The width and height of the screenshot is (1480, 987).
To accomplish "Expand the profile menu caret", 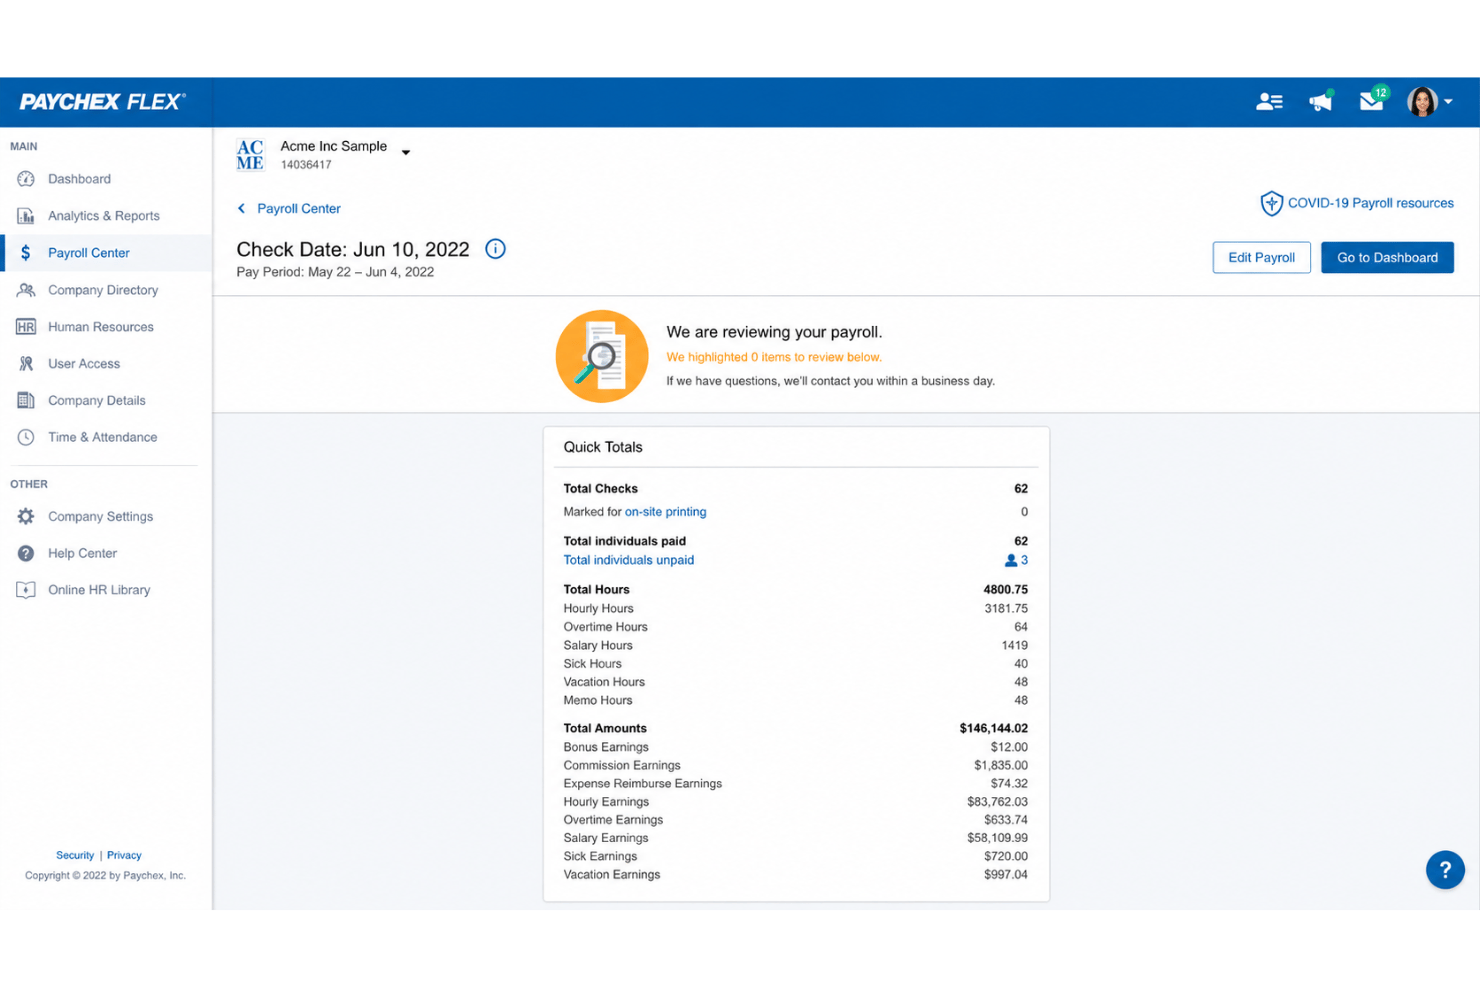I will [x=1448, y=102].
